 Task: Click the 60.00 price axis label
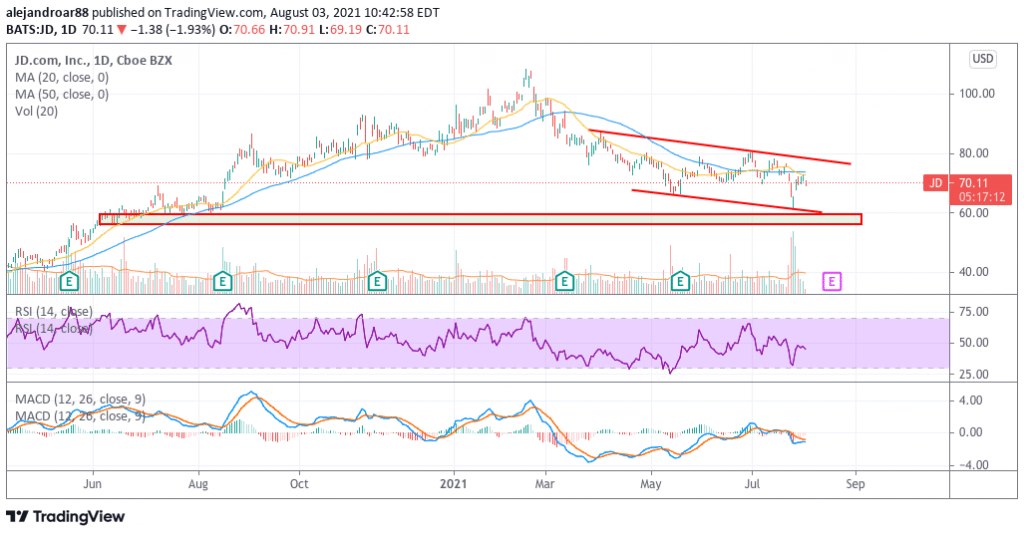tap(973, 213)
